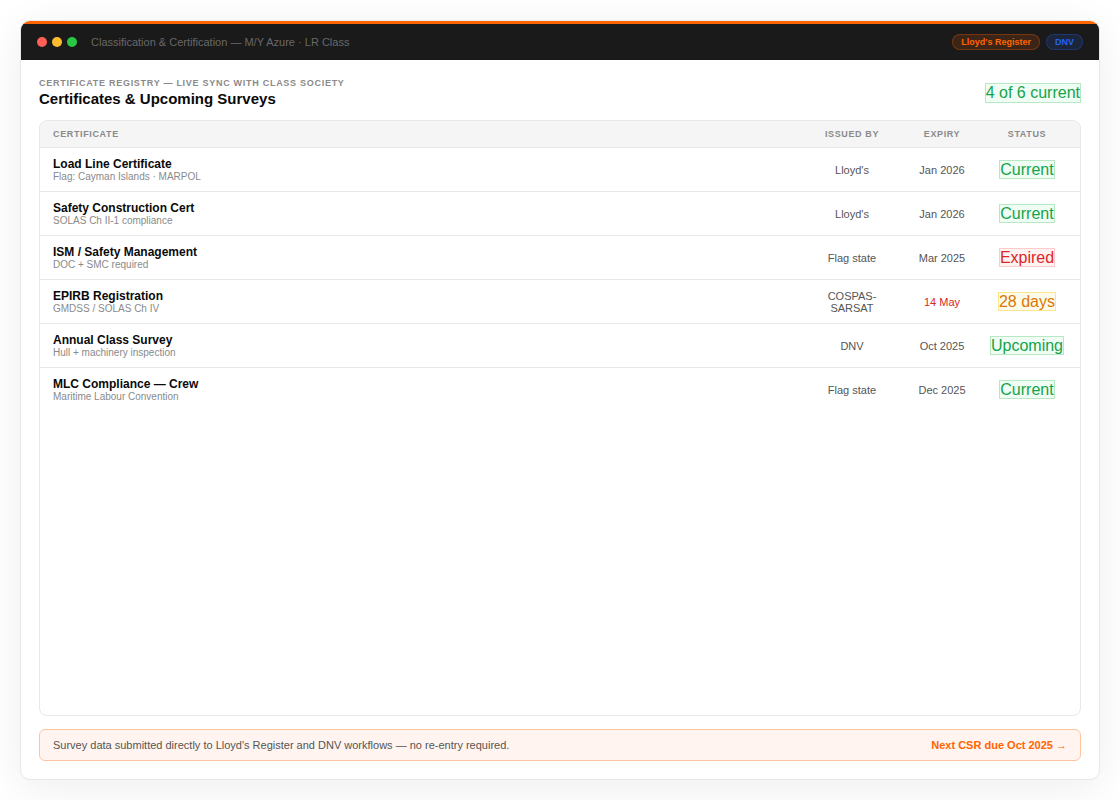The height and width of the screenshot is (800, 1120).
Task: Click Maritime Labour Convention subtitle
Action: (x=116, y=396)
